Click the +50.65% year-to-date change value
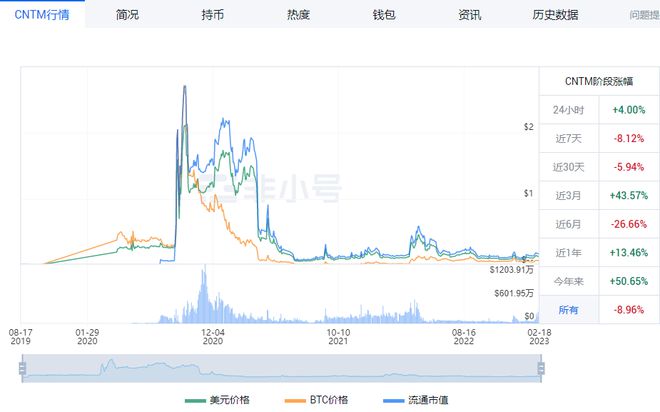 point(629,282)
